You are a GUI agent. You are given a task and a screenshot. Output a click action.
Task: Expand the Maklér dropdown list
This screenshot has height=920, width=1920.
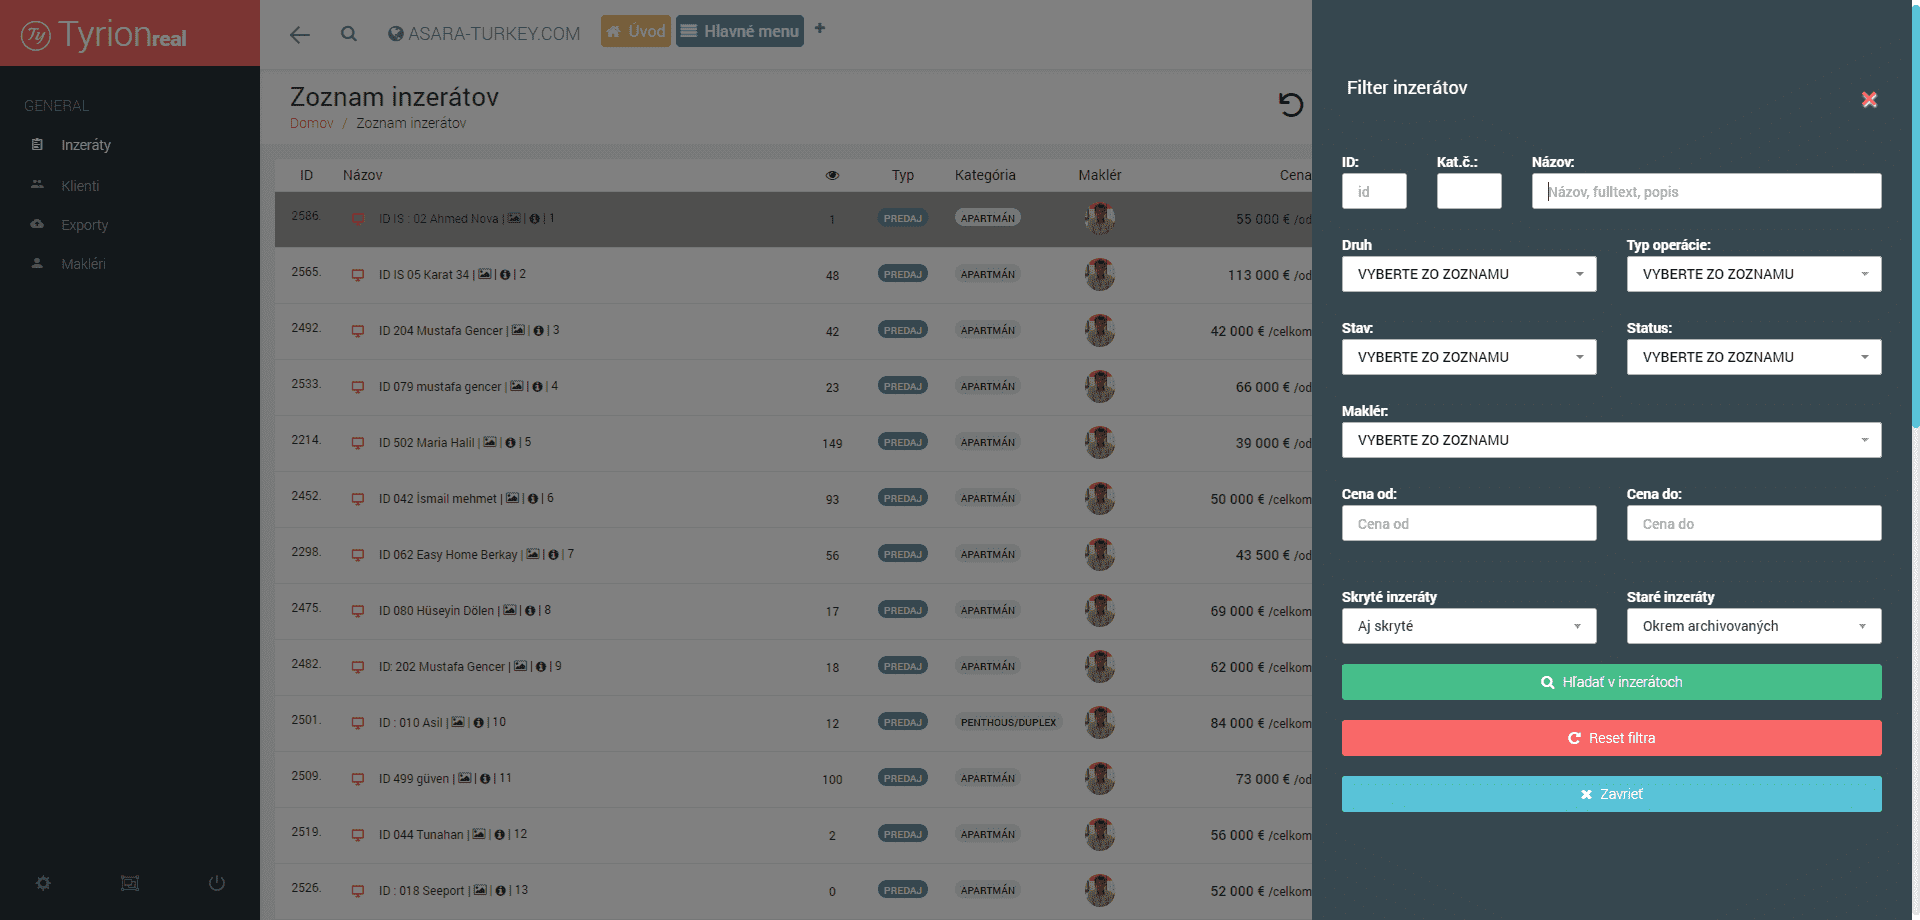(x=1611, y=440)
